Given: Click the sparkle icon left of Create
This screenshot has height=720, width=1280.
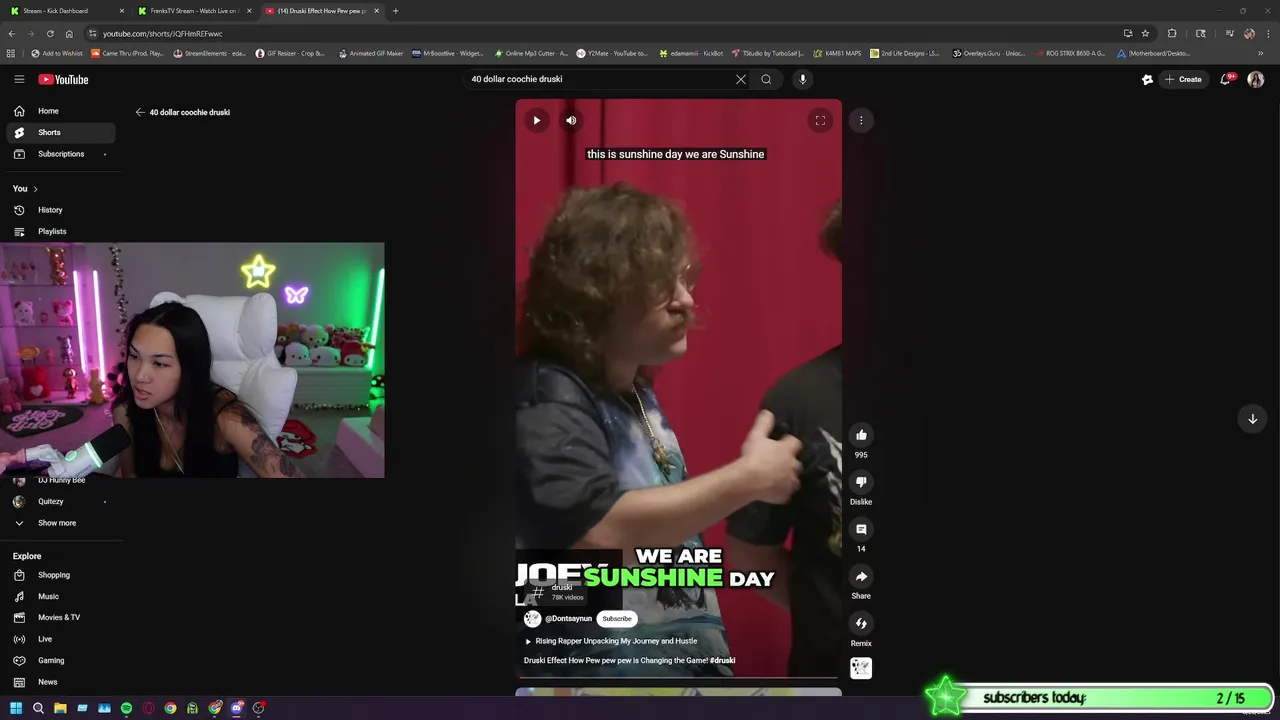Looking at the screenshot, I should pos(1147,79).
